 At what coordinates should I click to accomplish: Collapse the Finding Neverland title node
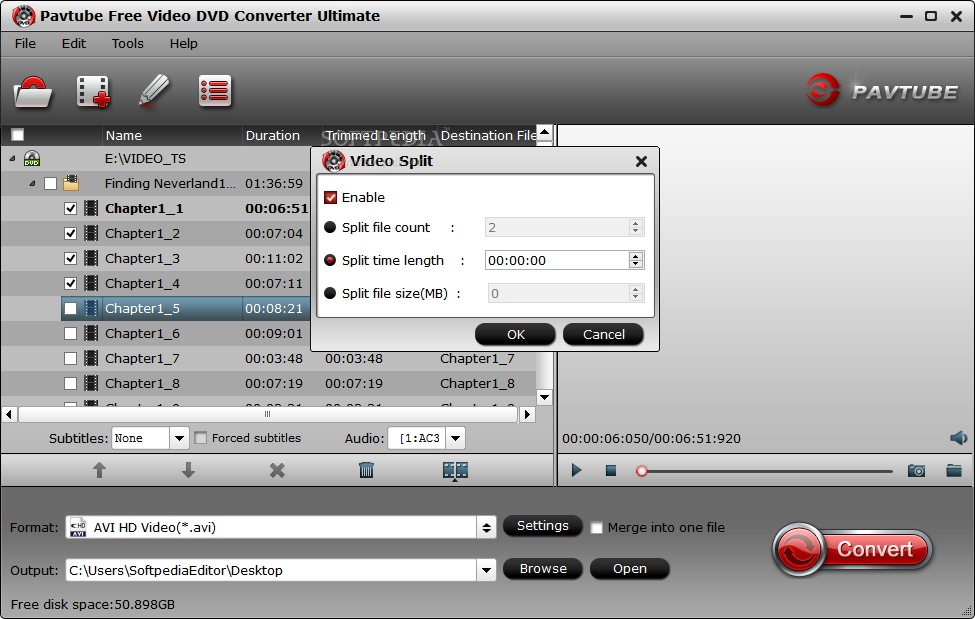point(32,184)
